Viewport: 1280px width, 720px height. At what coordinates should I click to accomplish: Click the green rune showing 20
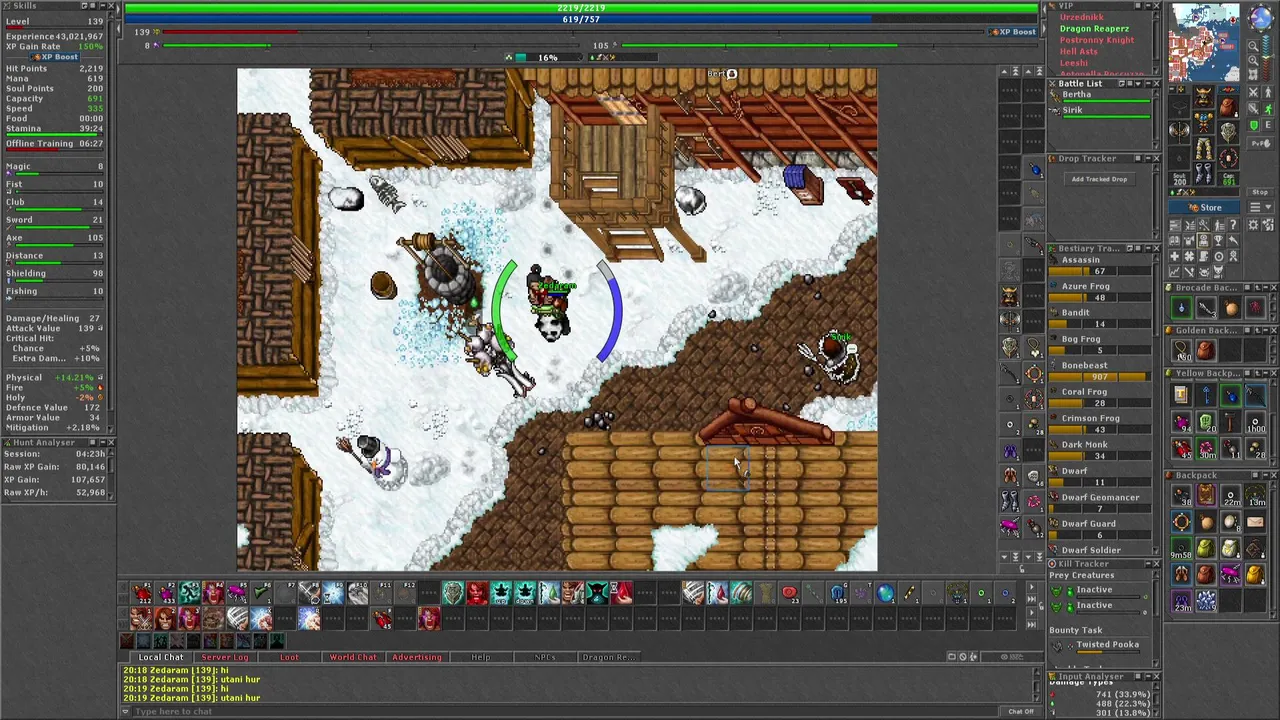pos(1206,422)
